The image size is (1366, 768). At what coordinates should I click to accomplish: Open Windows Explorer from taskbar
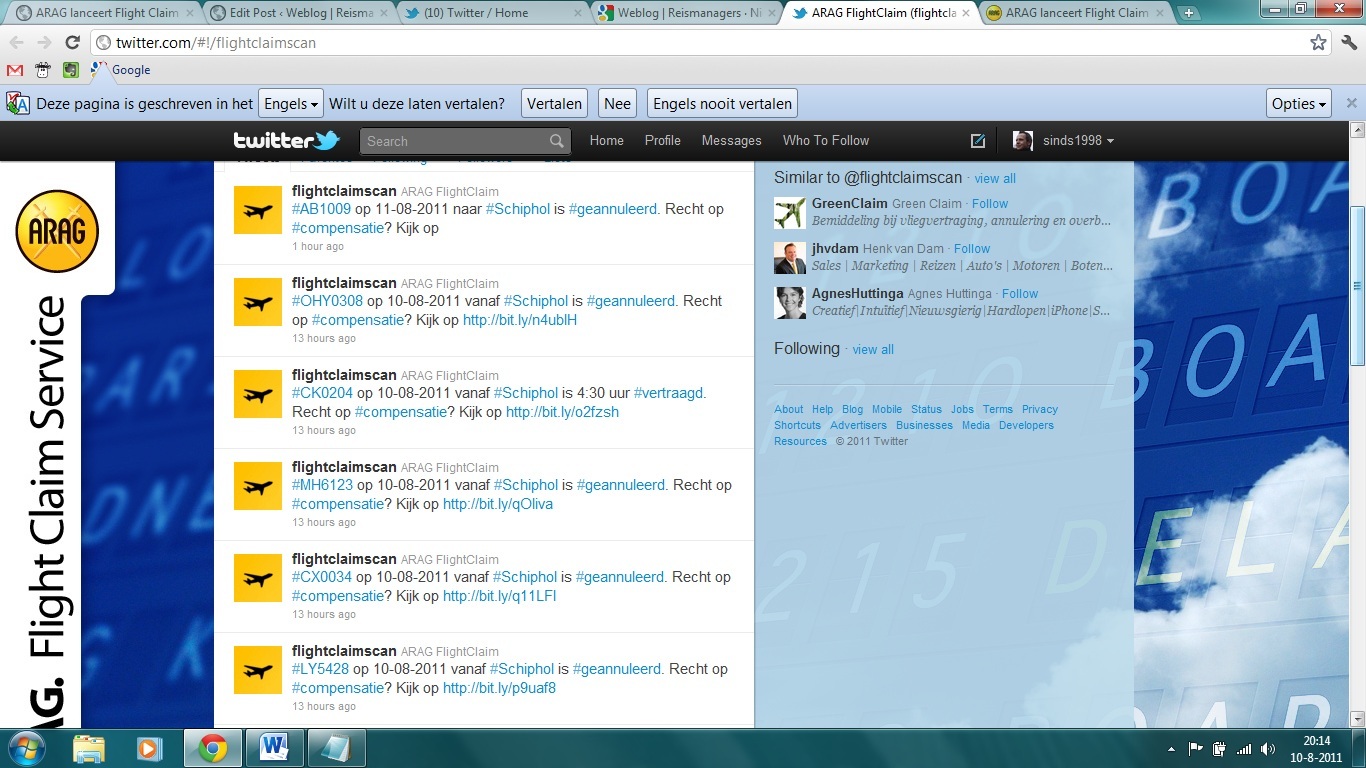(89, 748)
